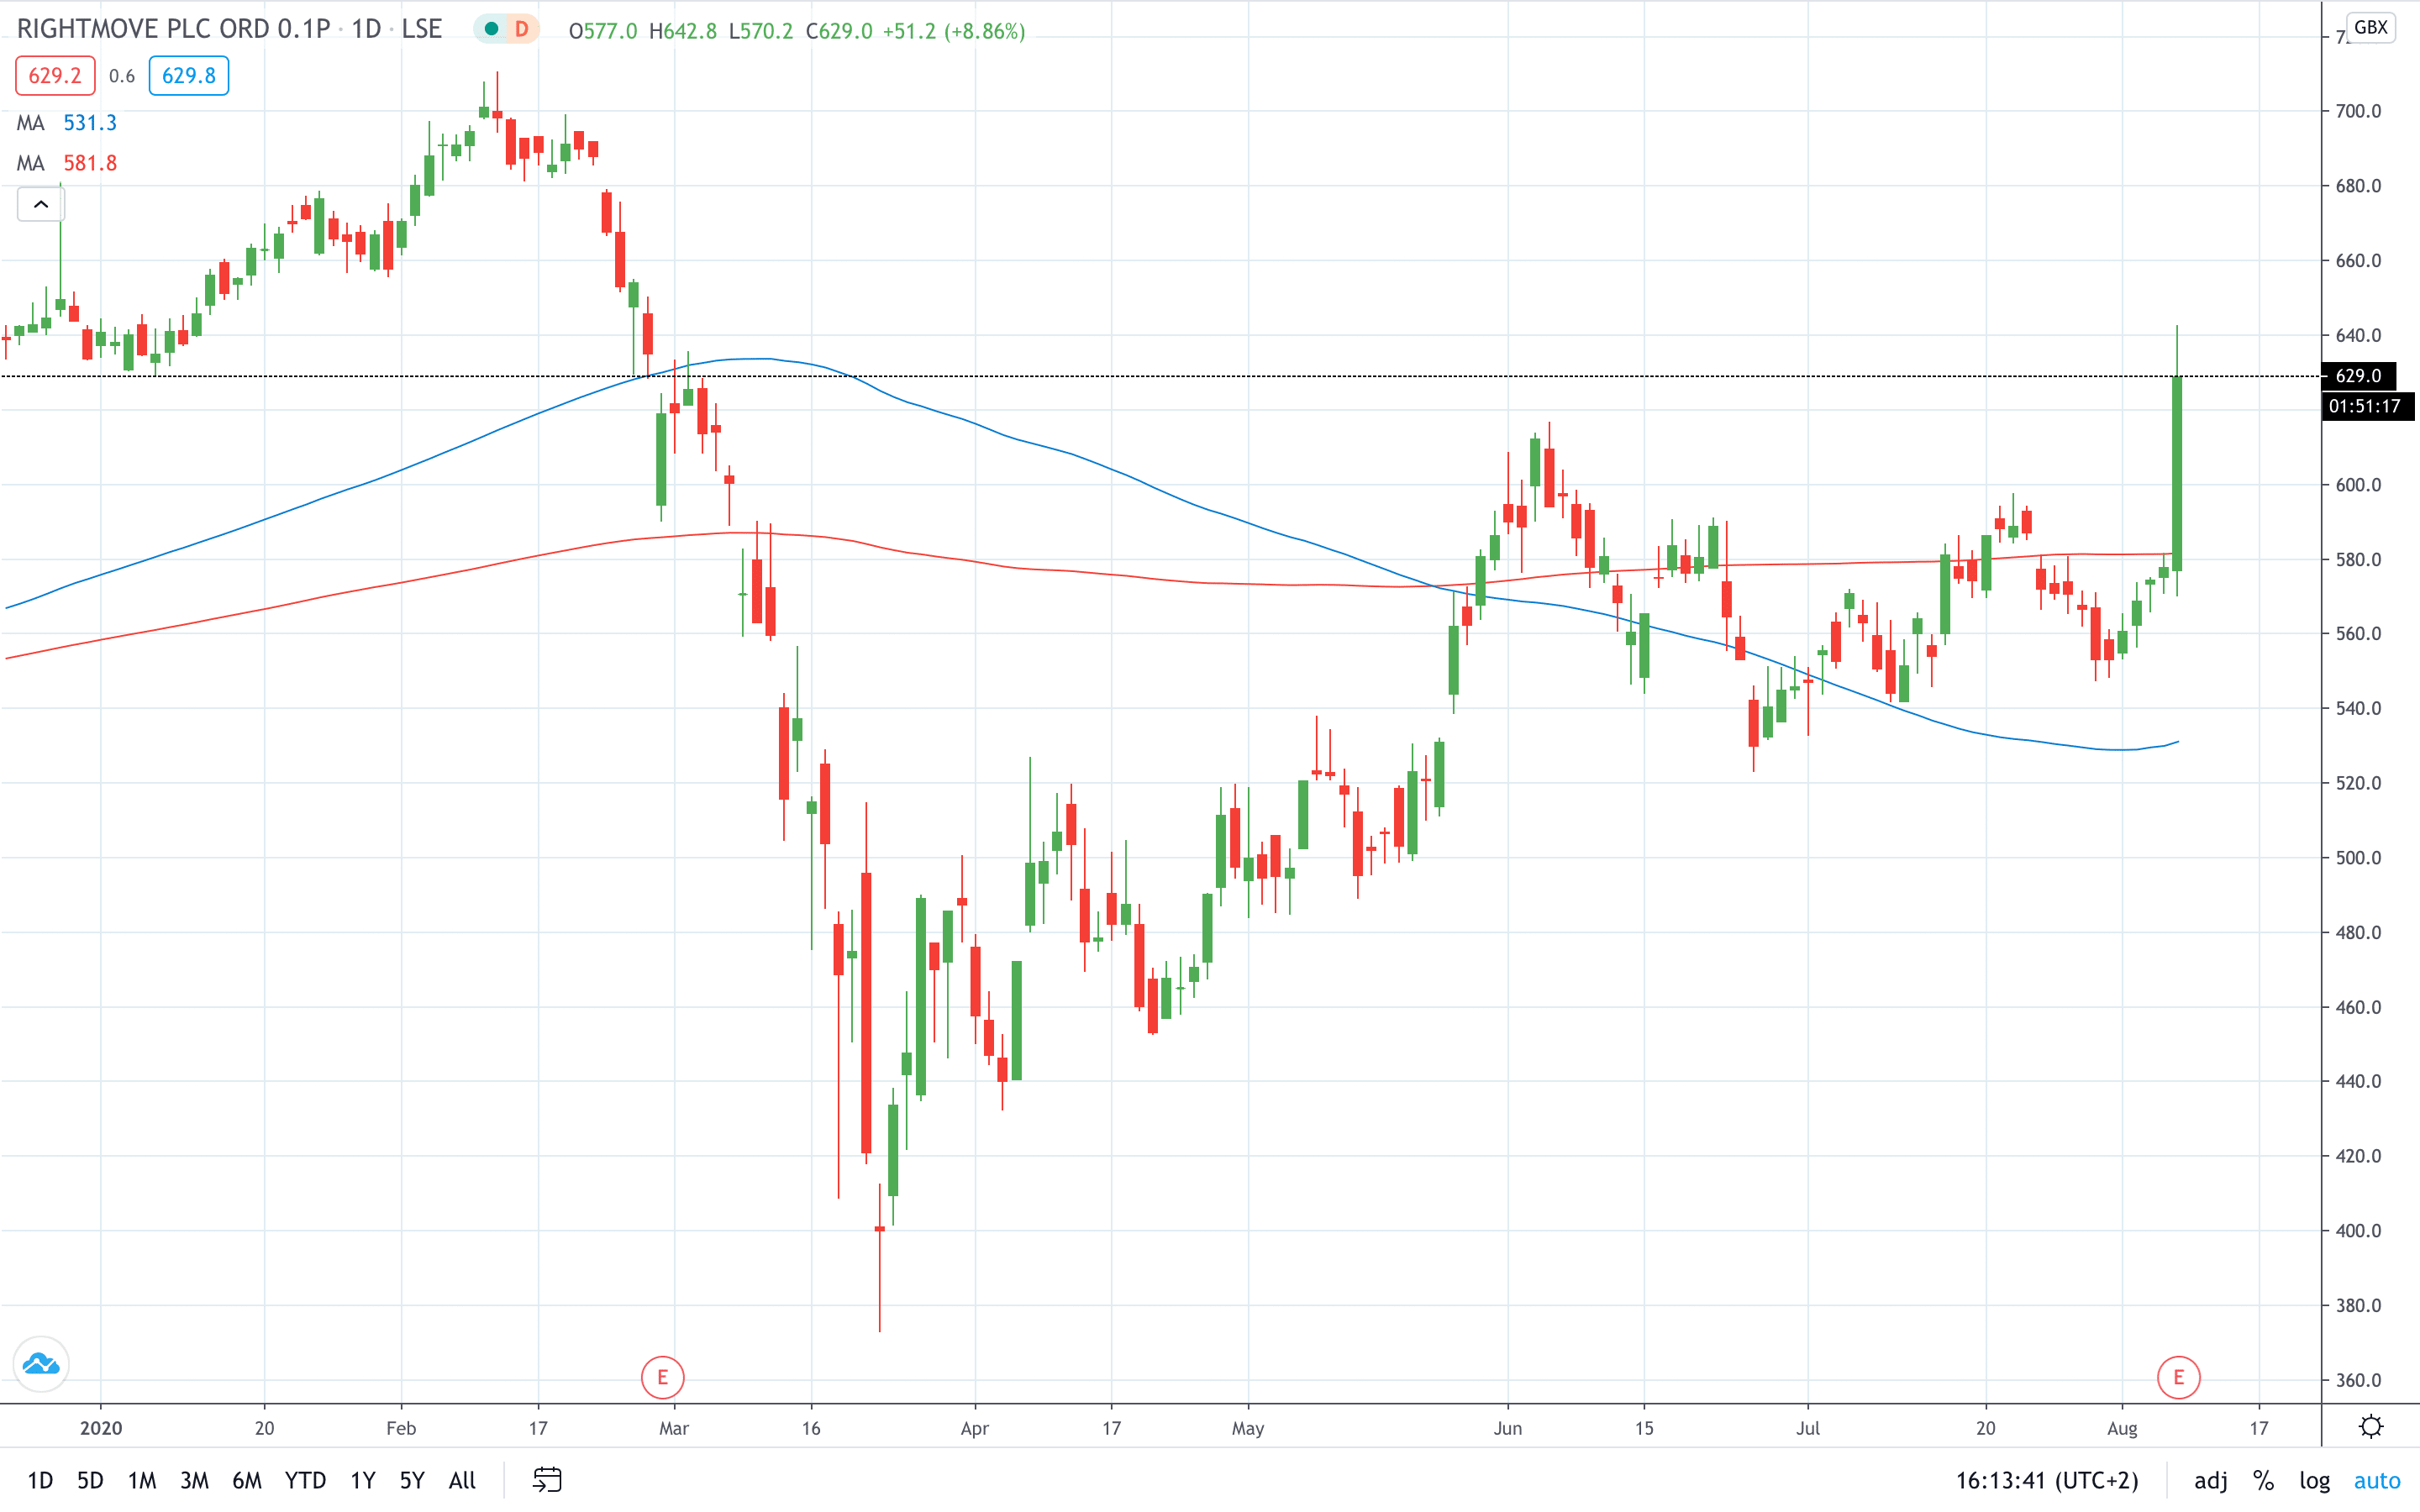The image size is (2420, 1512).
Task: Click the green market status dot
Action: (491, 30)
